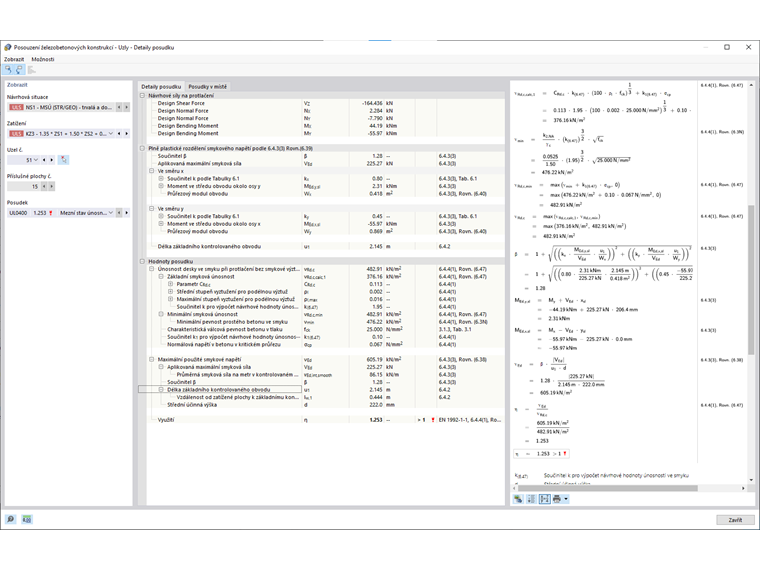Print the formula panel with the printer icon
Viewport: 760px width, 570px height.
(557, 499)
